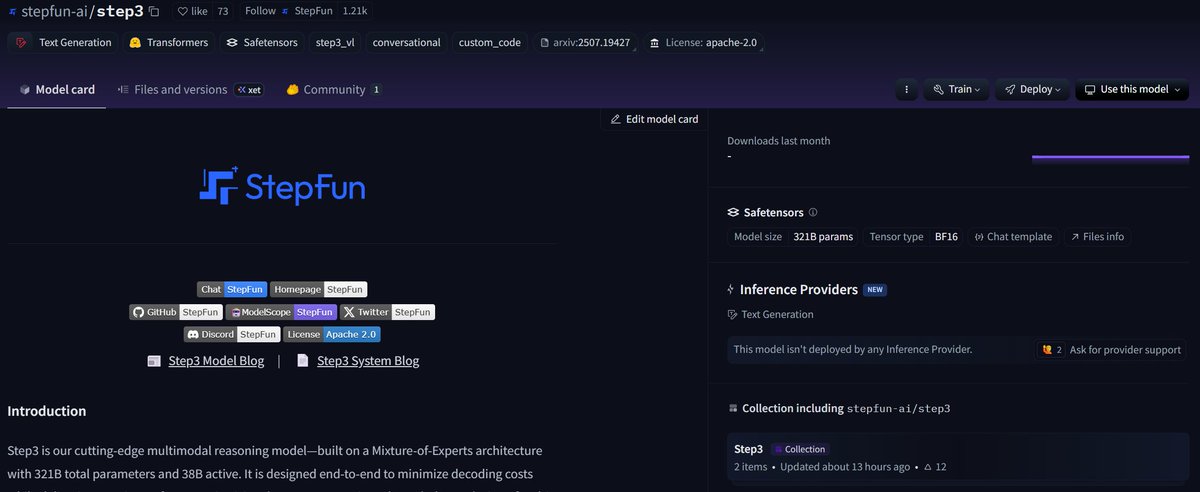Copy model name icon next to step3
Image resolution: width=1200 pixels, height=492 pixels.
(x=153, y=12)
